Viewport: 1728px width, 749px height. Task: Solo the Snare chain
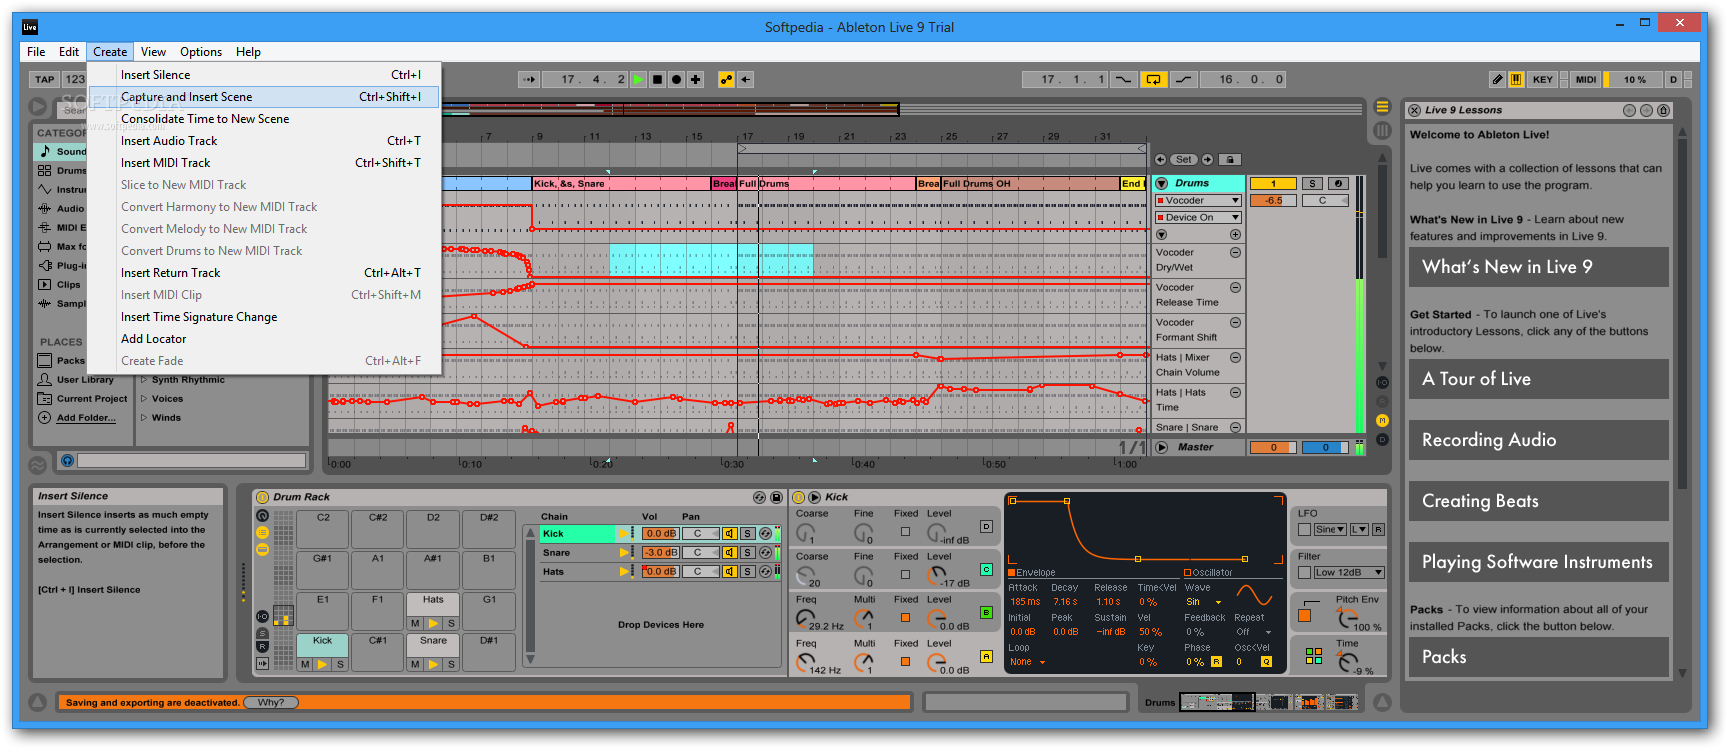click(747, 553)
